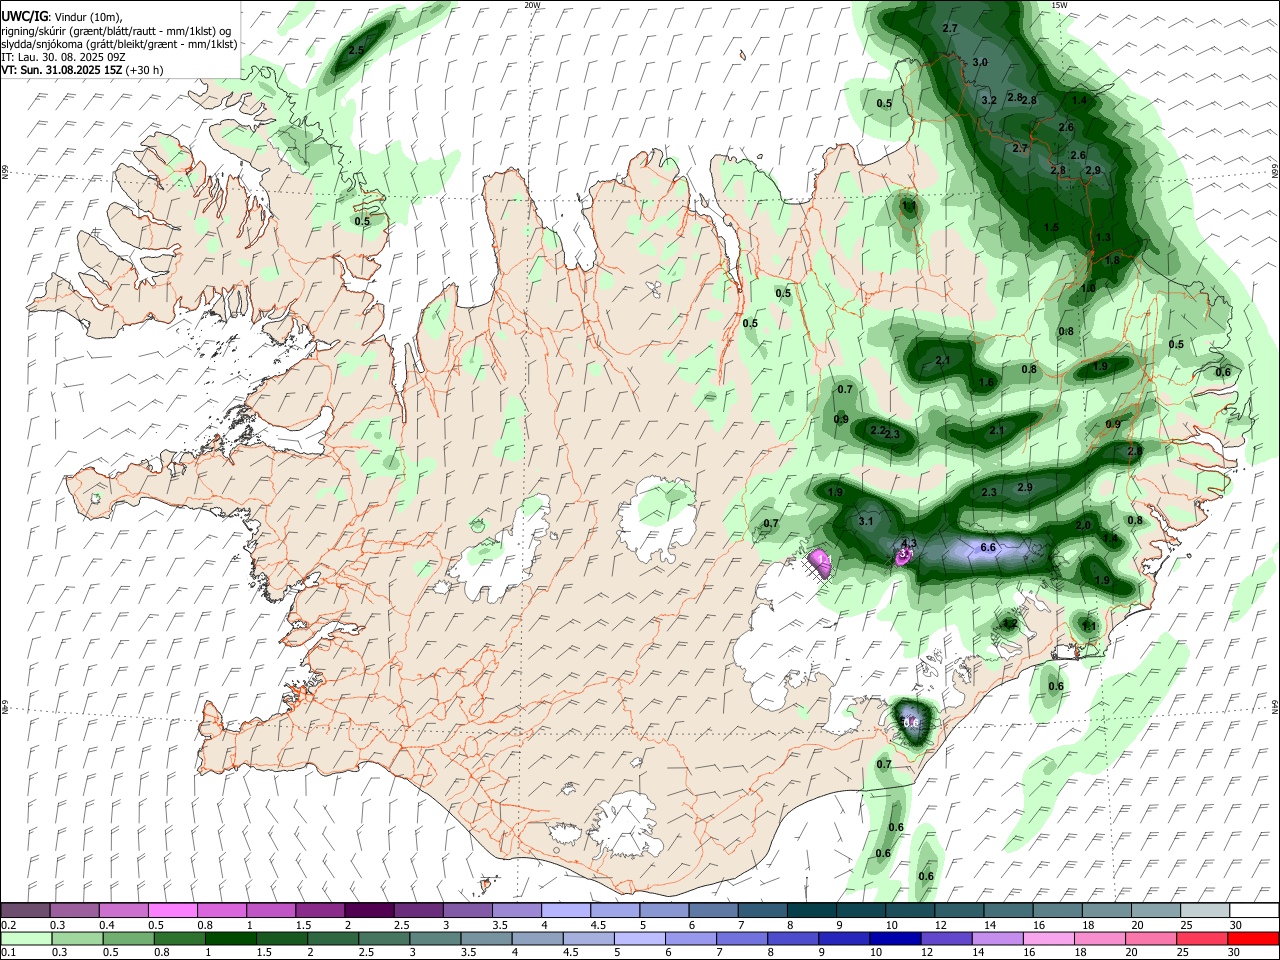1280x960 pixels.
Task: Click the 4 light lavender swatch in top legend row
Action: click(565, 911)
